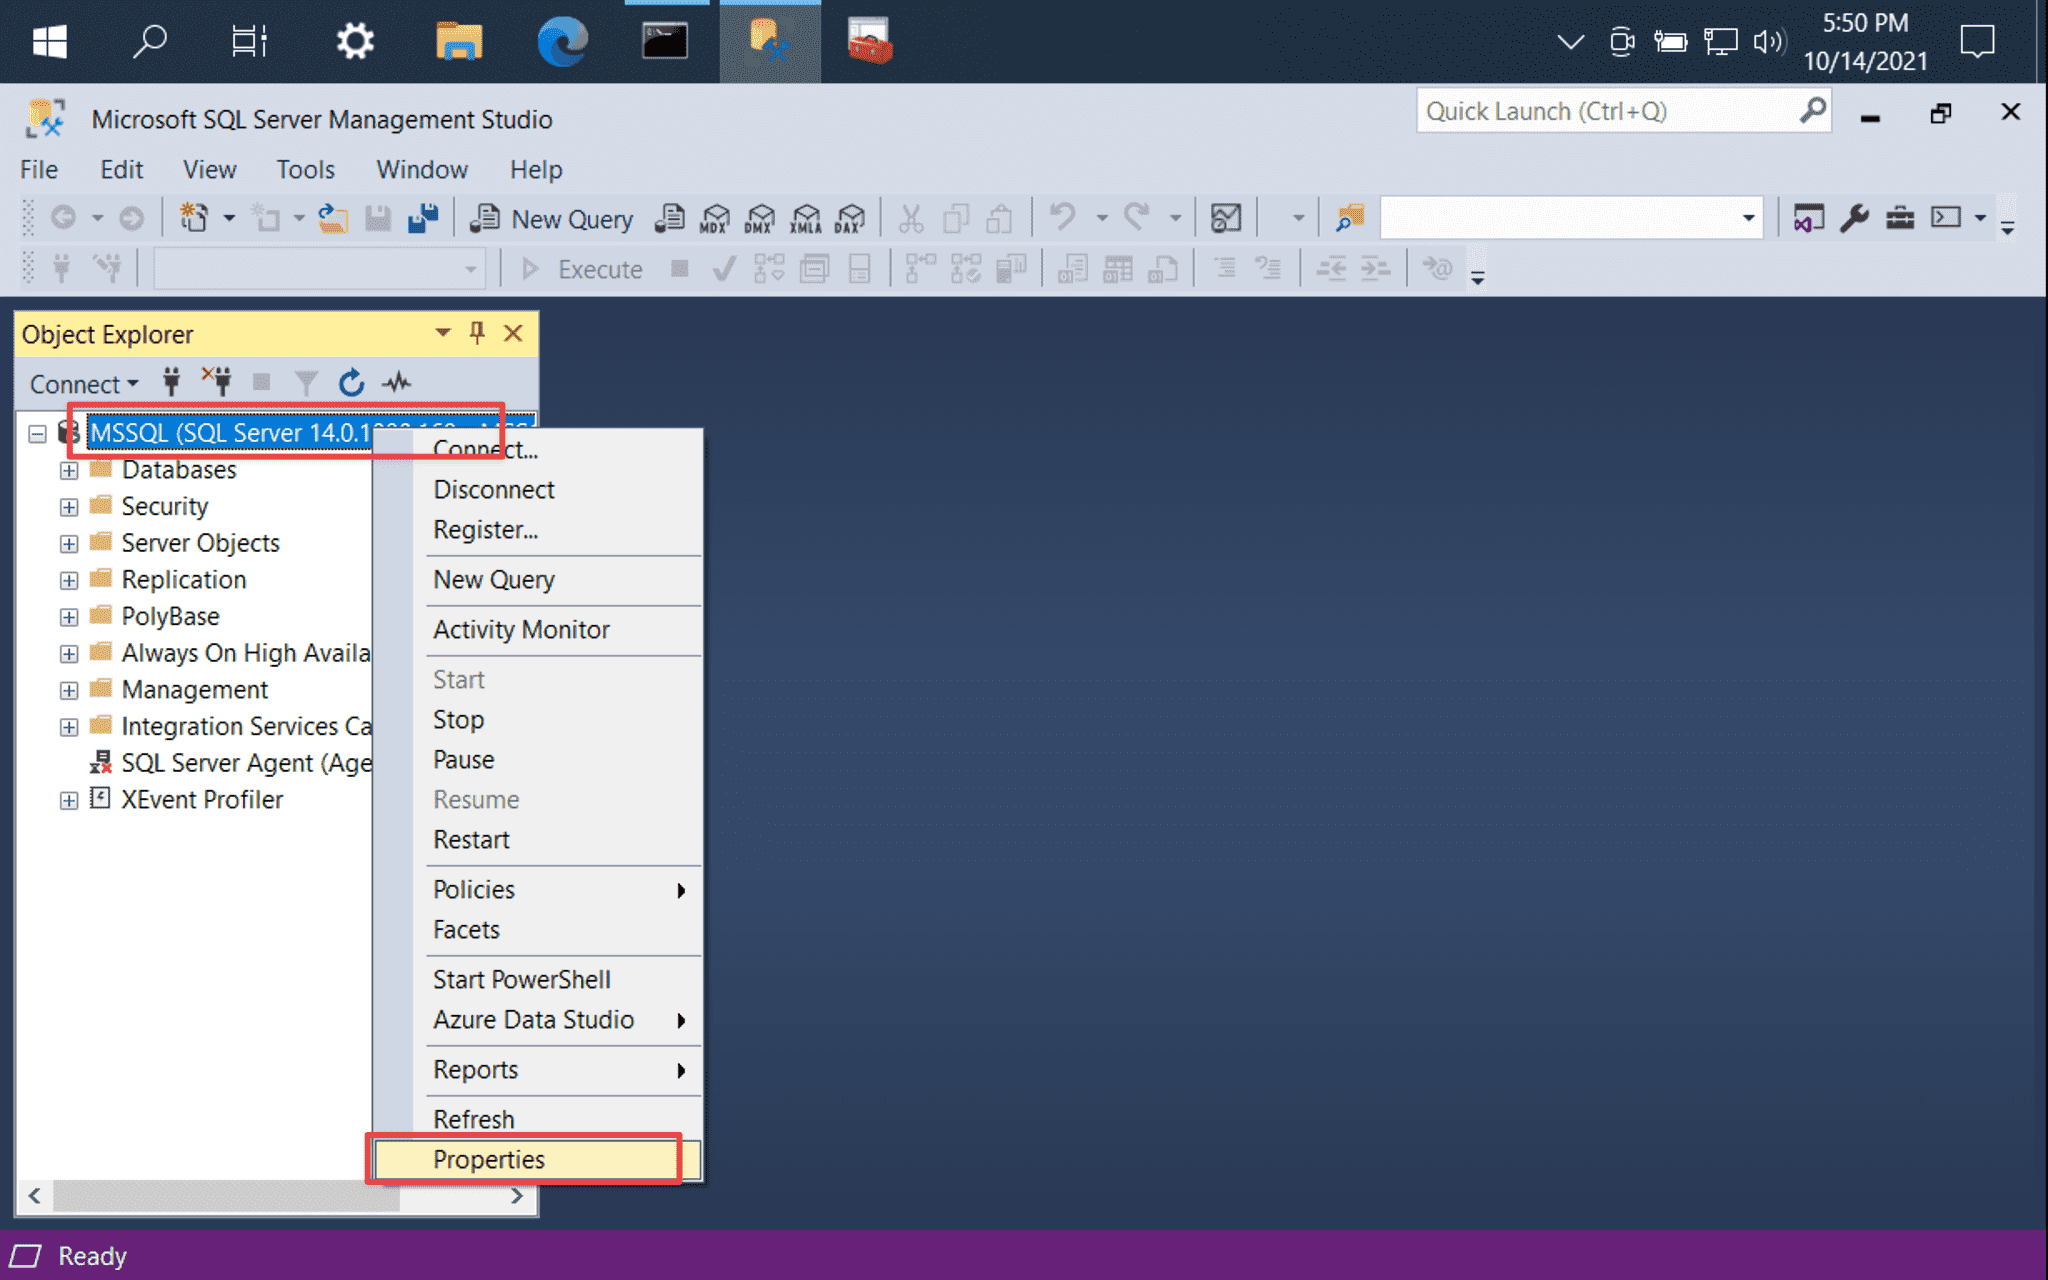Choose Activity Monitor from context menu
This screenshot has width=2048, height=1280.
point(537,629)
